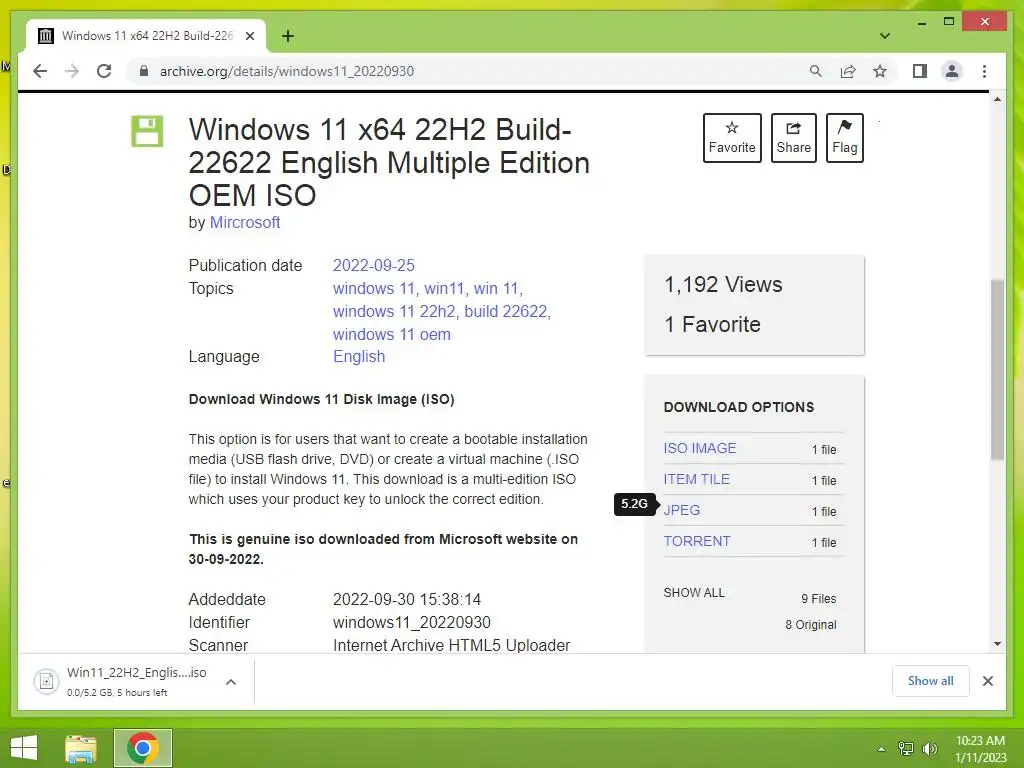Download the TORRENT option

697,541
